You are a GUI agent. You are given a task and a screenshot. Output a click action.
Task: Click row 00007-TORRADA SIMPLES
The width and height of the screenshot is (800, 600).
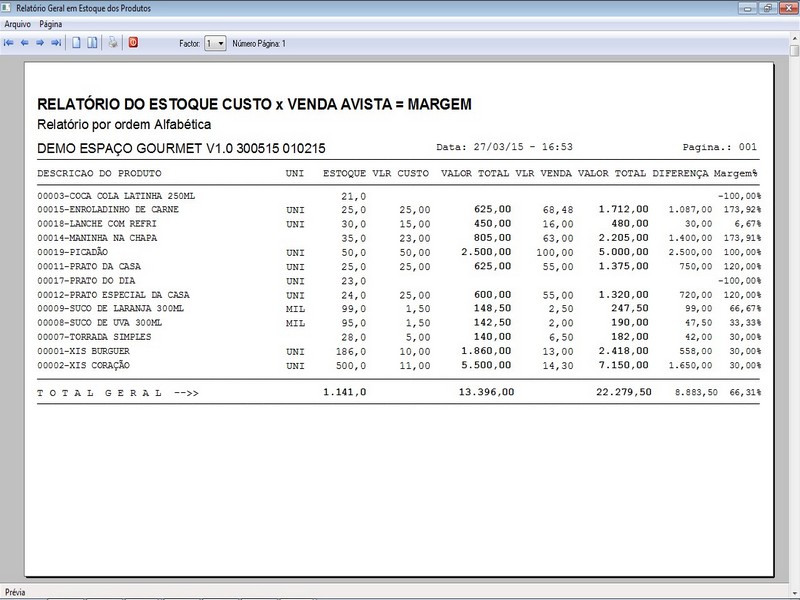click(x=399, y=337)
